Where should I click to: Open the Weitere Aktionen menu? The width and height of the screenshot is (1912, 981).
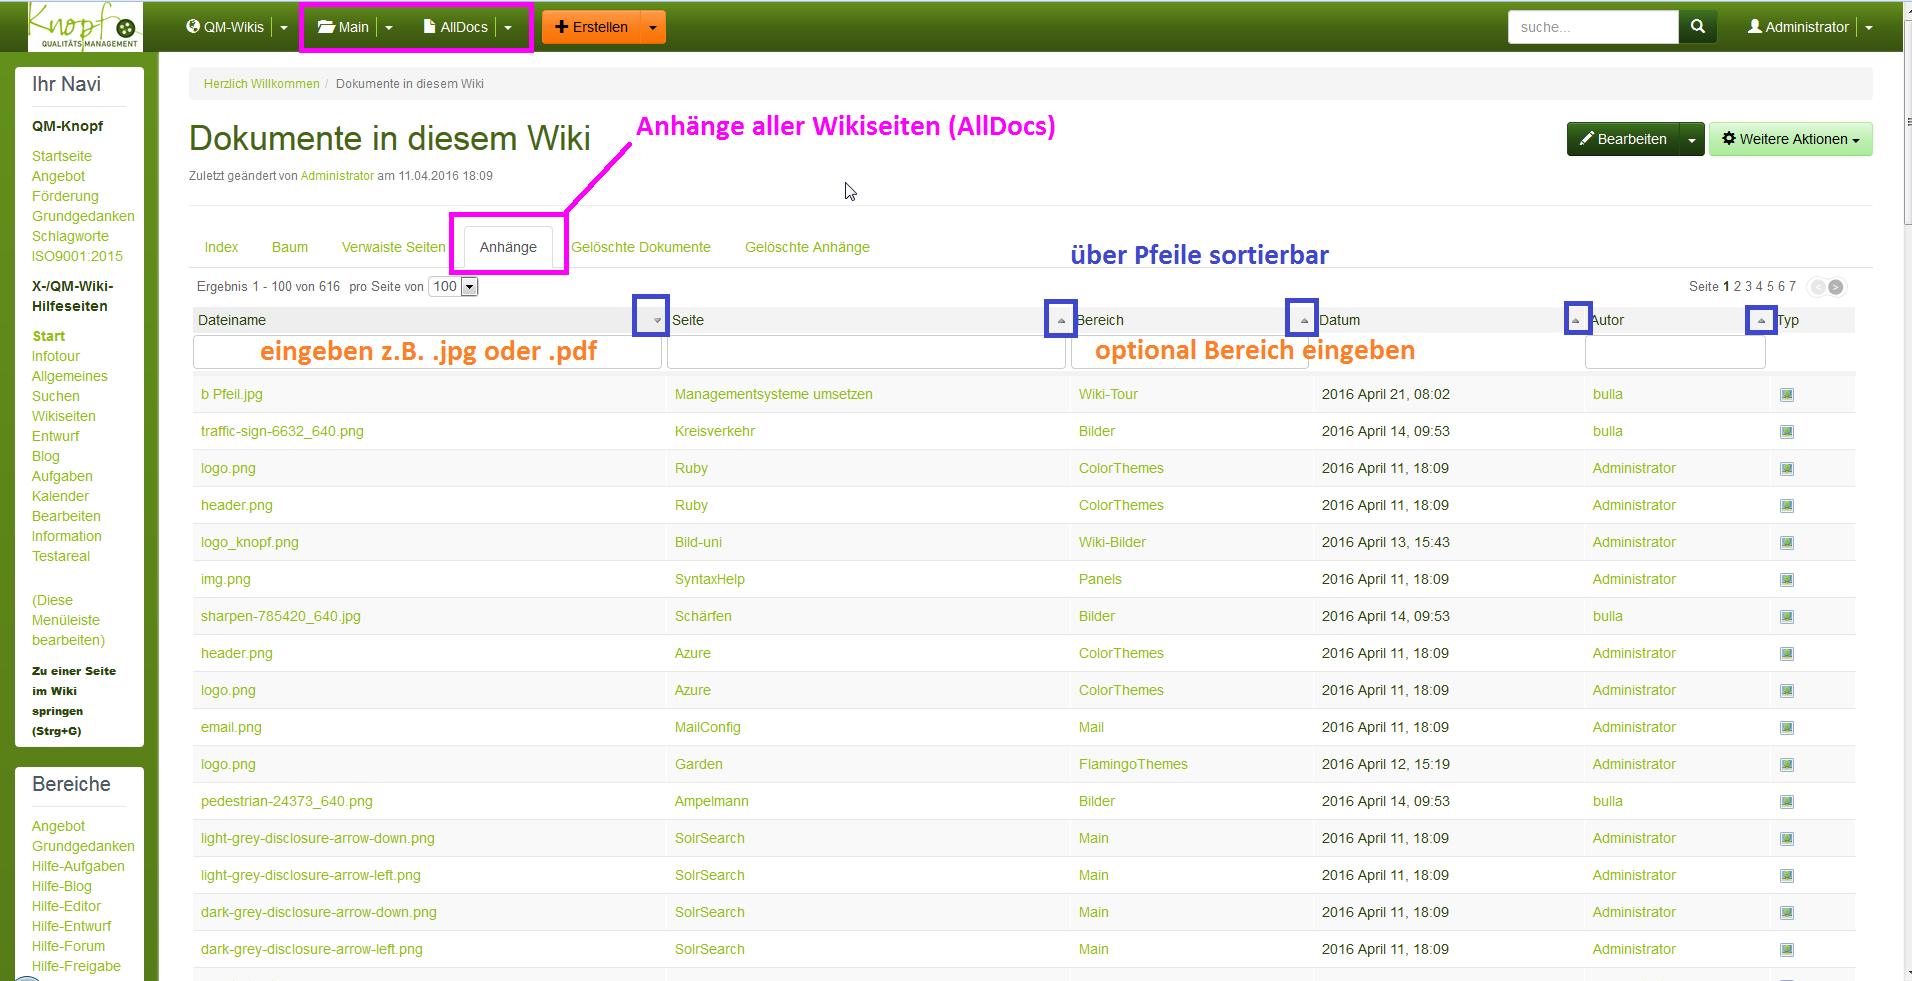click(1790, 140)
